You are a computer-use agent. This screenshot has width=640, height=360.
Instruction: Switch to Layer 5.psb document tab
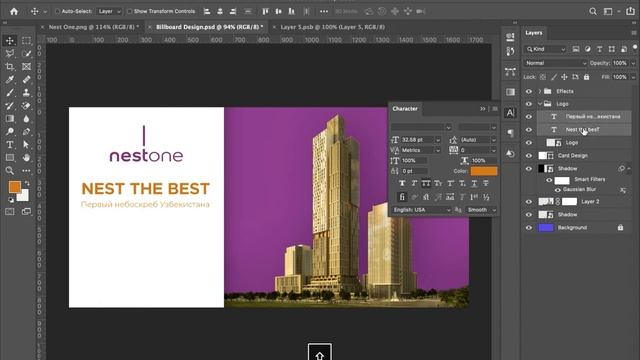coord(333,27)
